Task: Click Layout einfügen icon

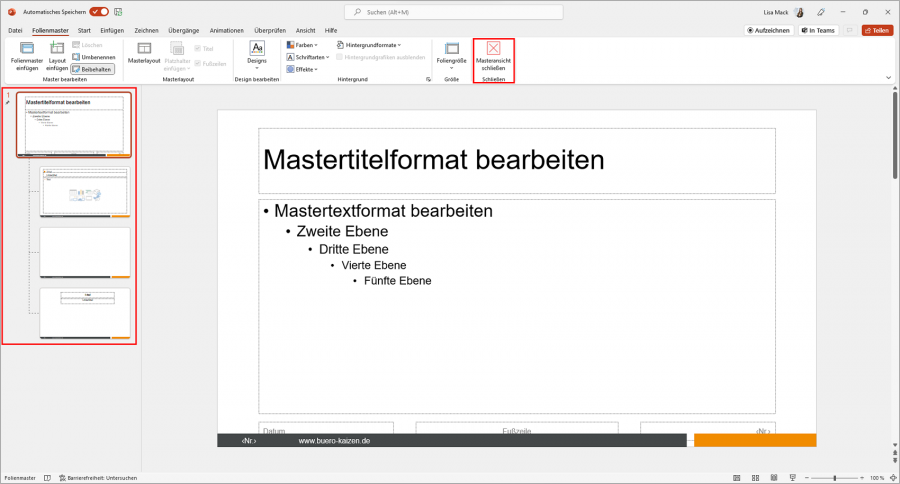Action: (57, 49)
